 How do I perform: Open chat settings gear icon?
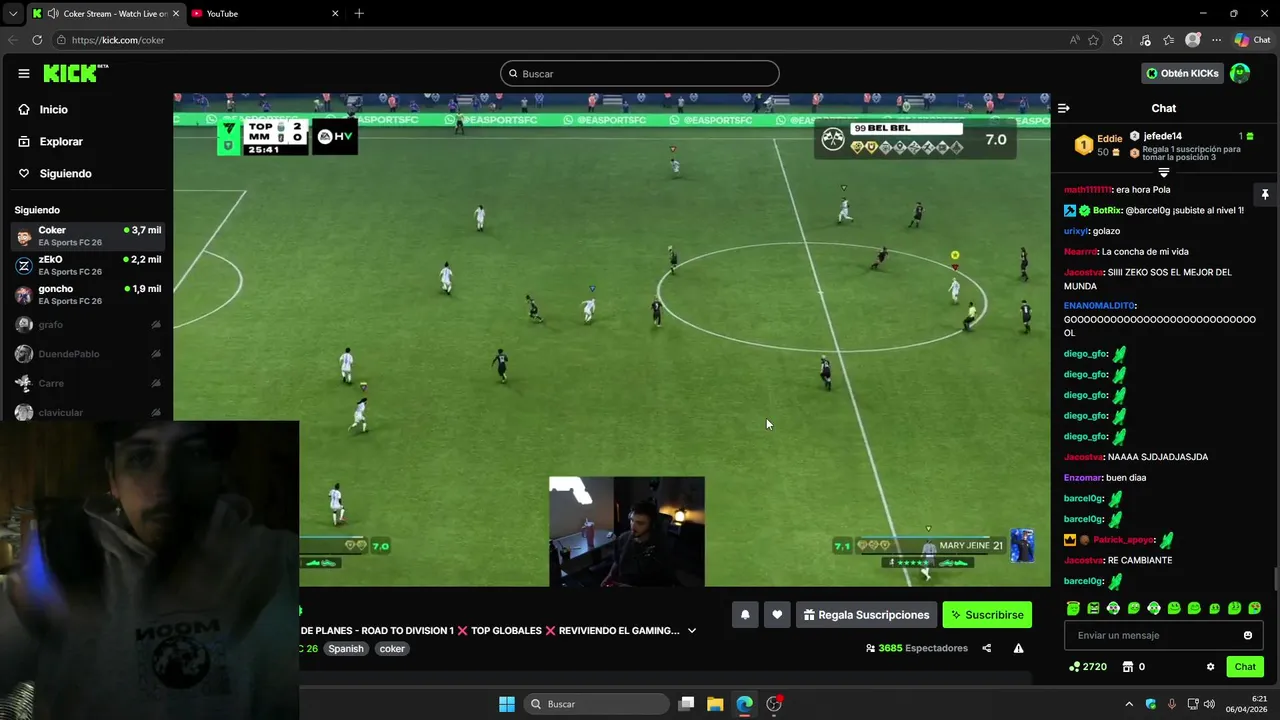click(1210, 667)
